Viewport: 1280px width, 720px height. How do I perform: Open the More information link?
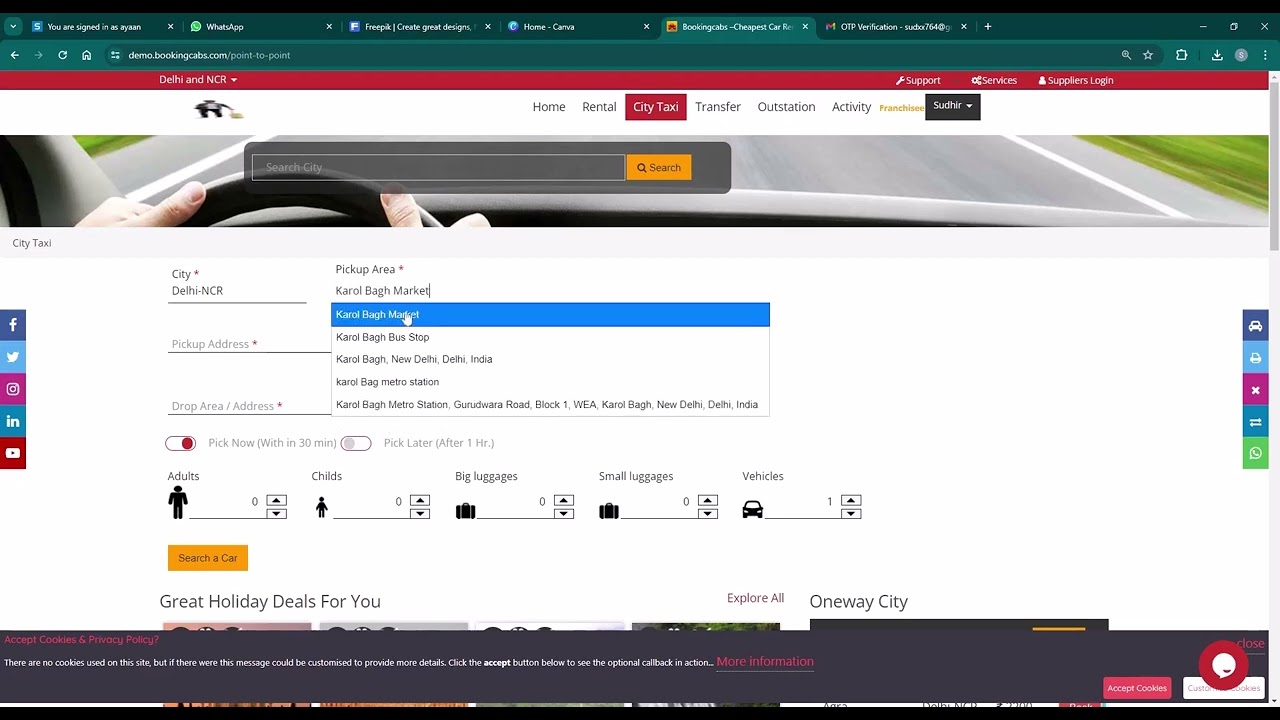[x=765, y=662]
